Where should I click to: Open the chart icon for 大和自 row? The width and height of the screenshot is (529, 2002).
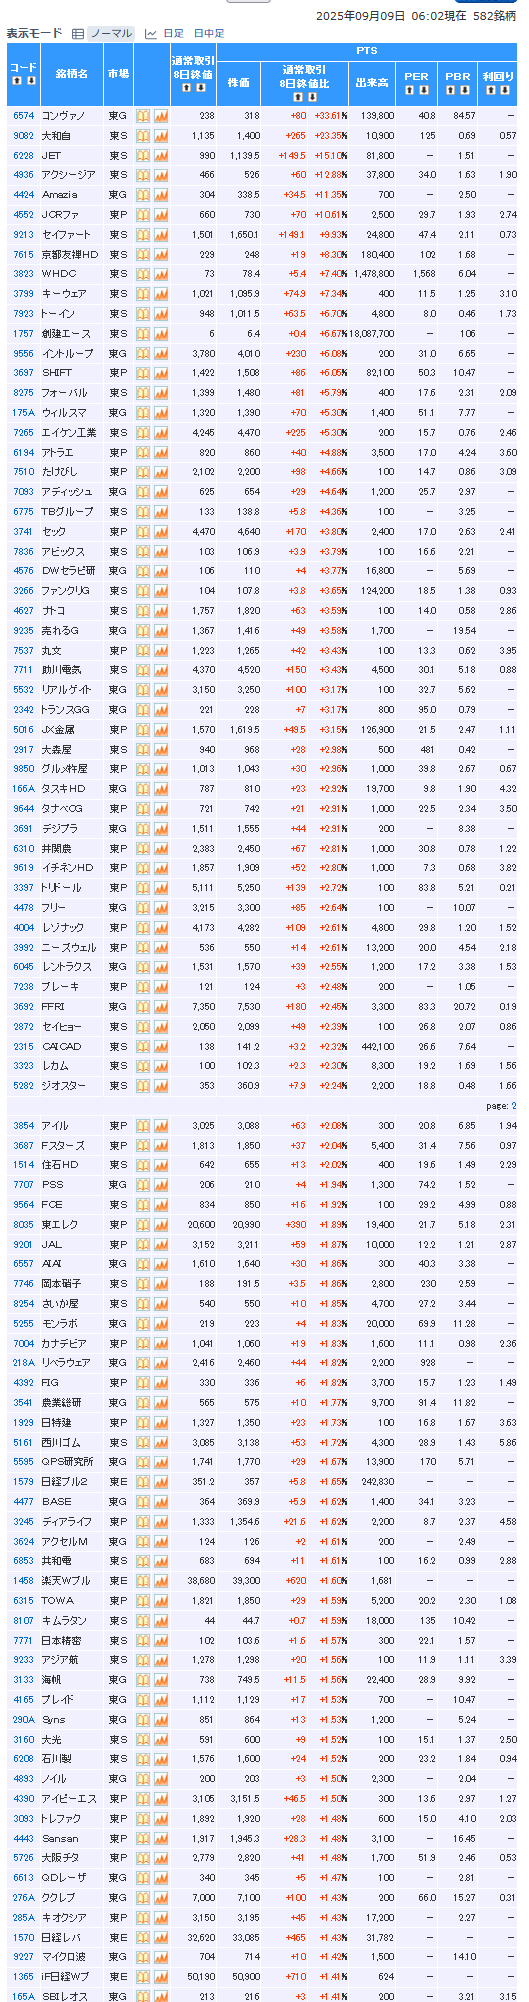point(161,136)
